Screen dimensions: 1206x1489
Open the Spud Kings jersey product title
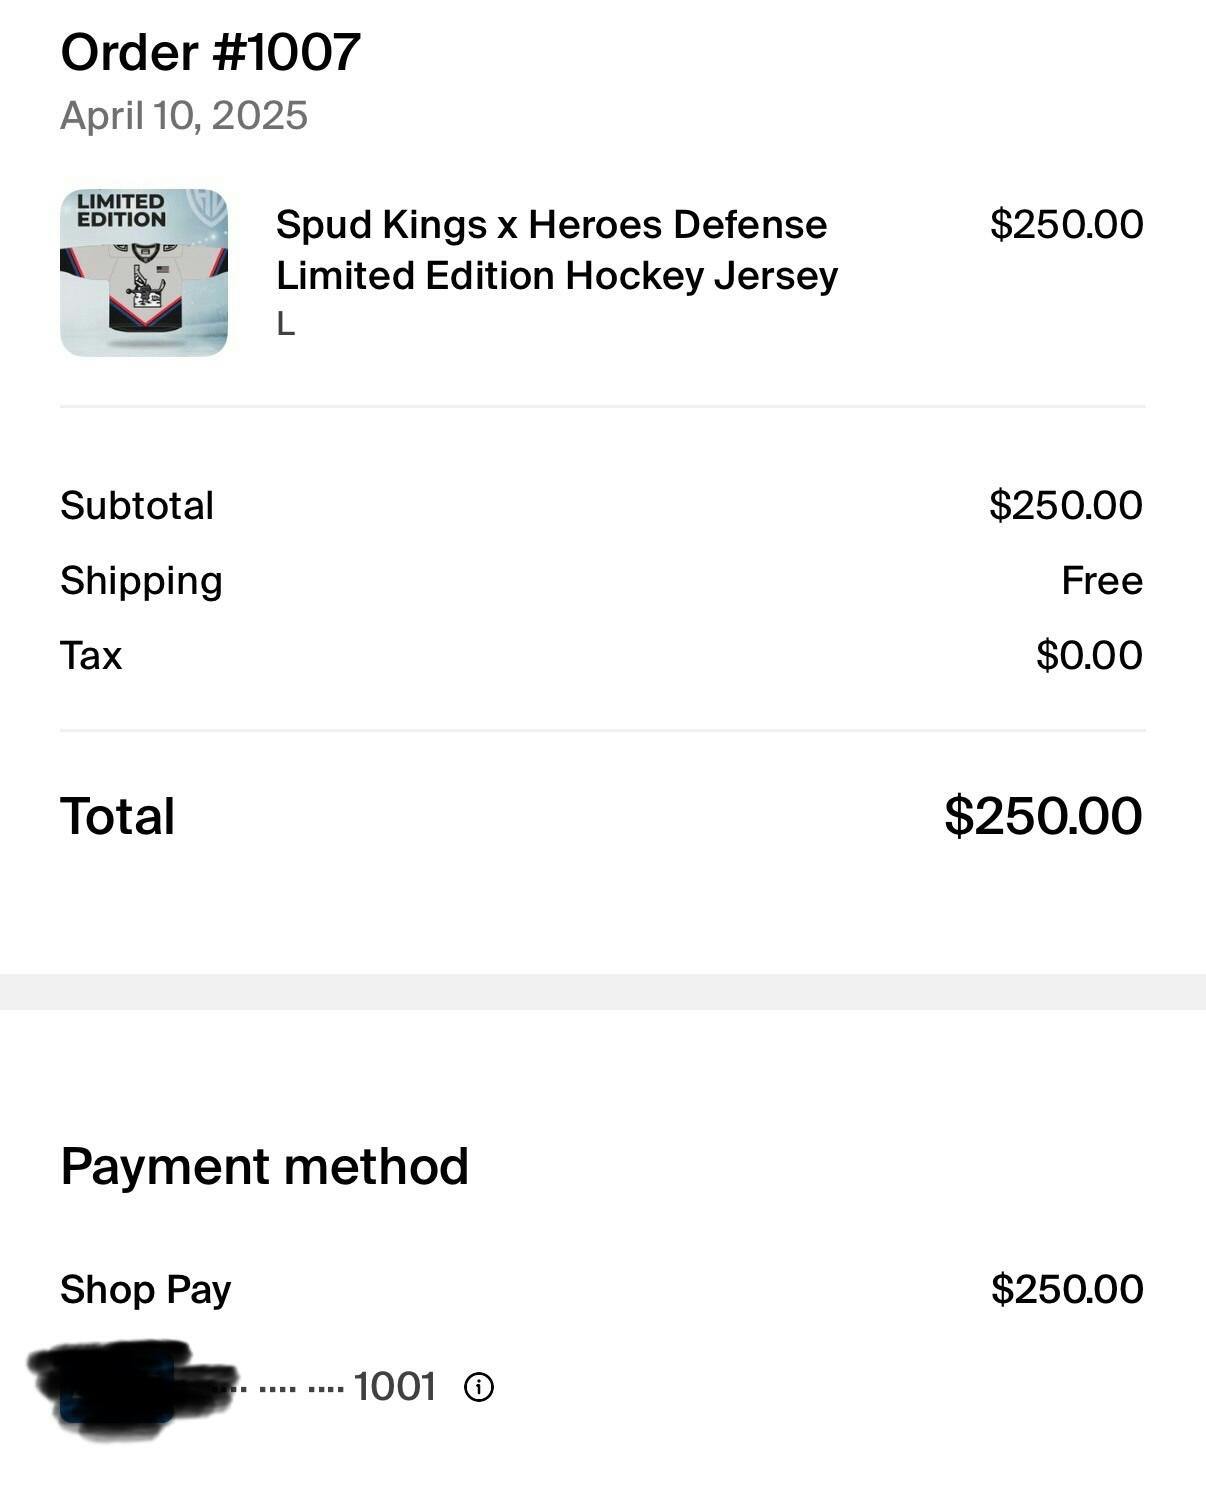point(556,250)
